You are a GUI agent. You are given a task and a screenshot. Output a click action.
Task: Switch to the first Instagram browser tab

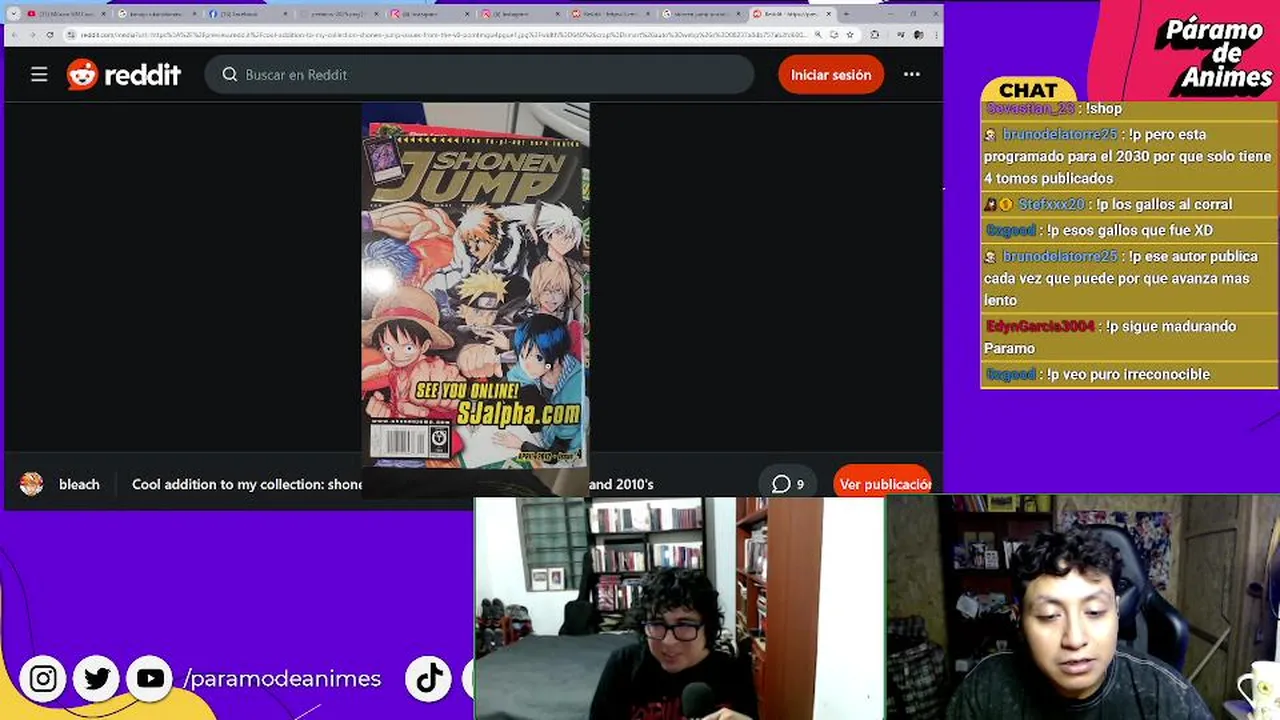[429, 14]
